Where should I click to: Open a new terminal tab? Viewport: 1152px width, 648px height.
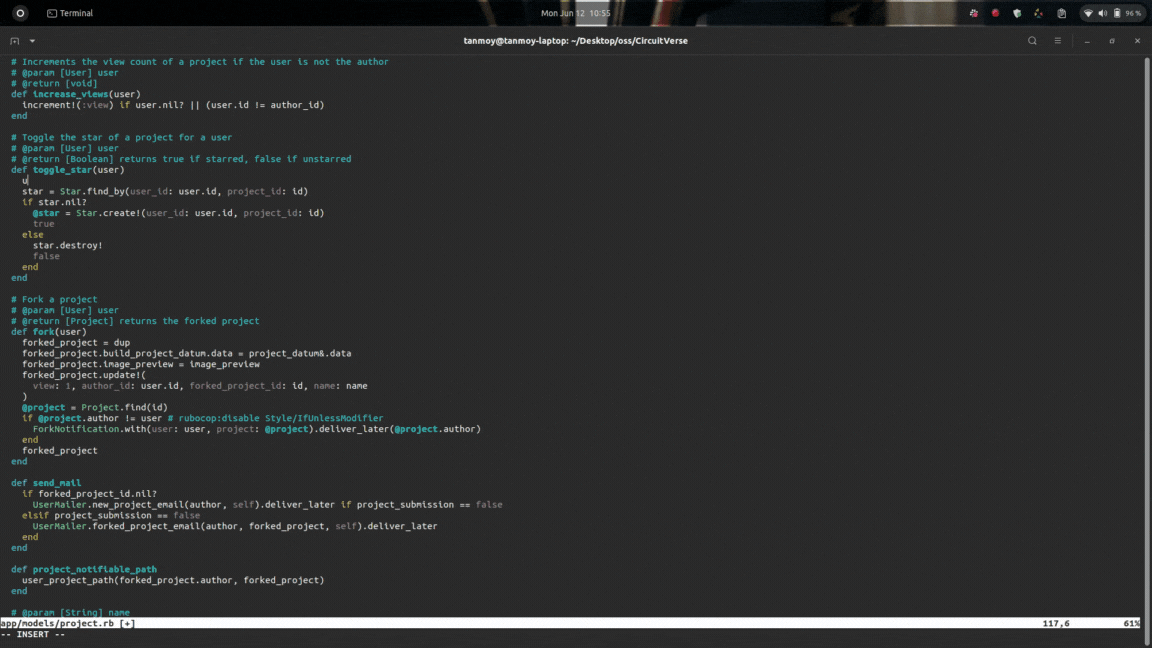14,41
